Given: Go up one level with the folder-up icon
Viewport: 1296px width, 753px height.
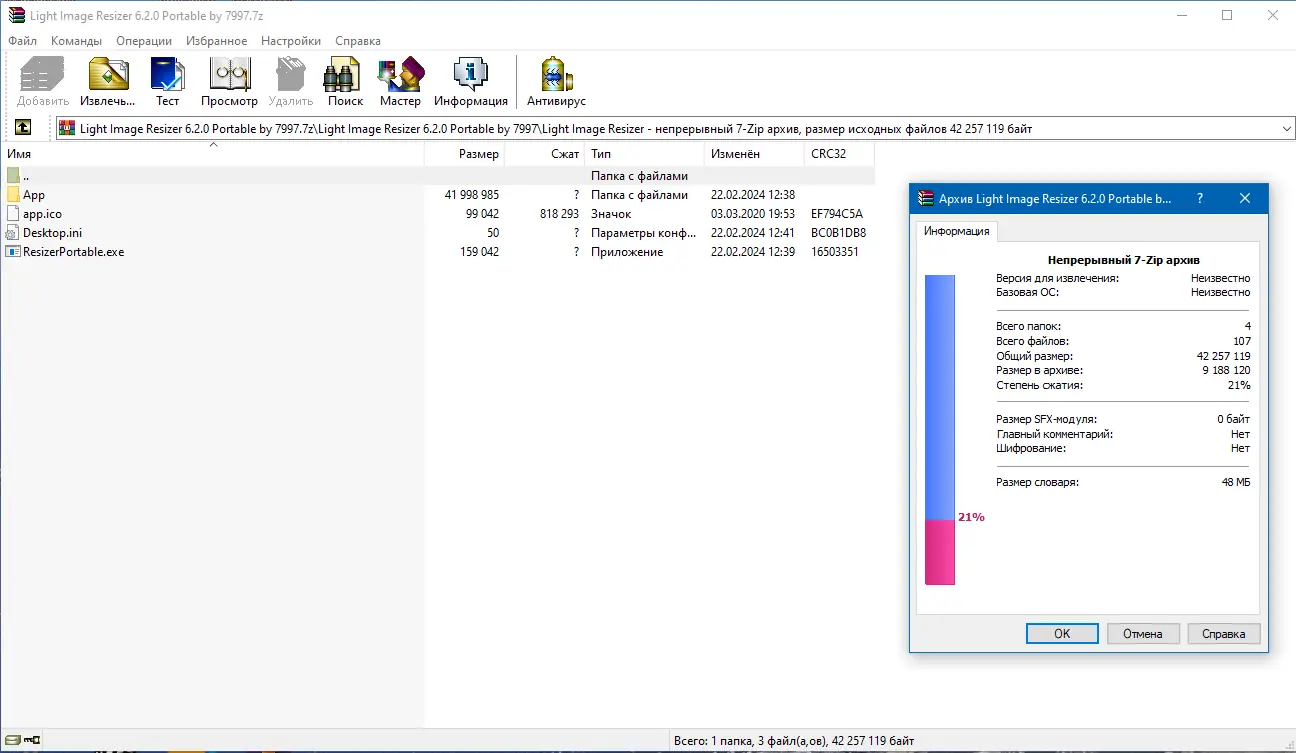Looking at the screenshot, I should pyautogui.click(x=22, y=127).
